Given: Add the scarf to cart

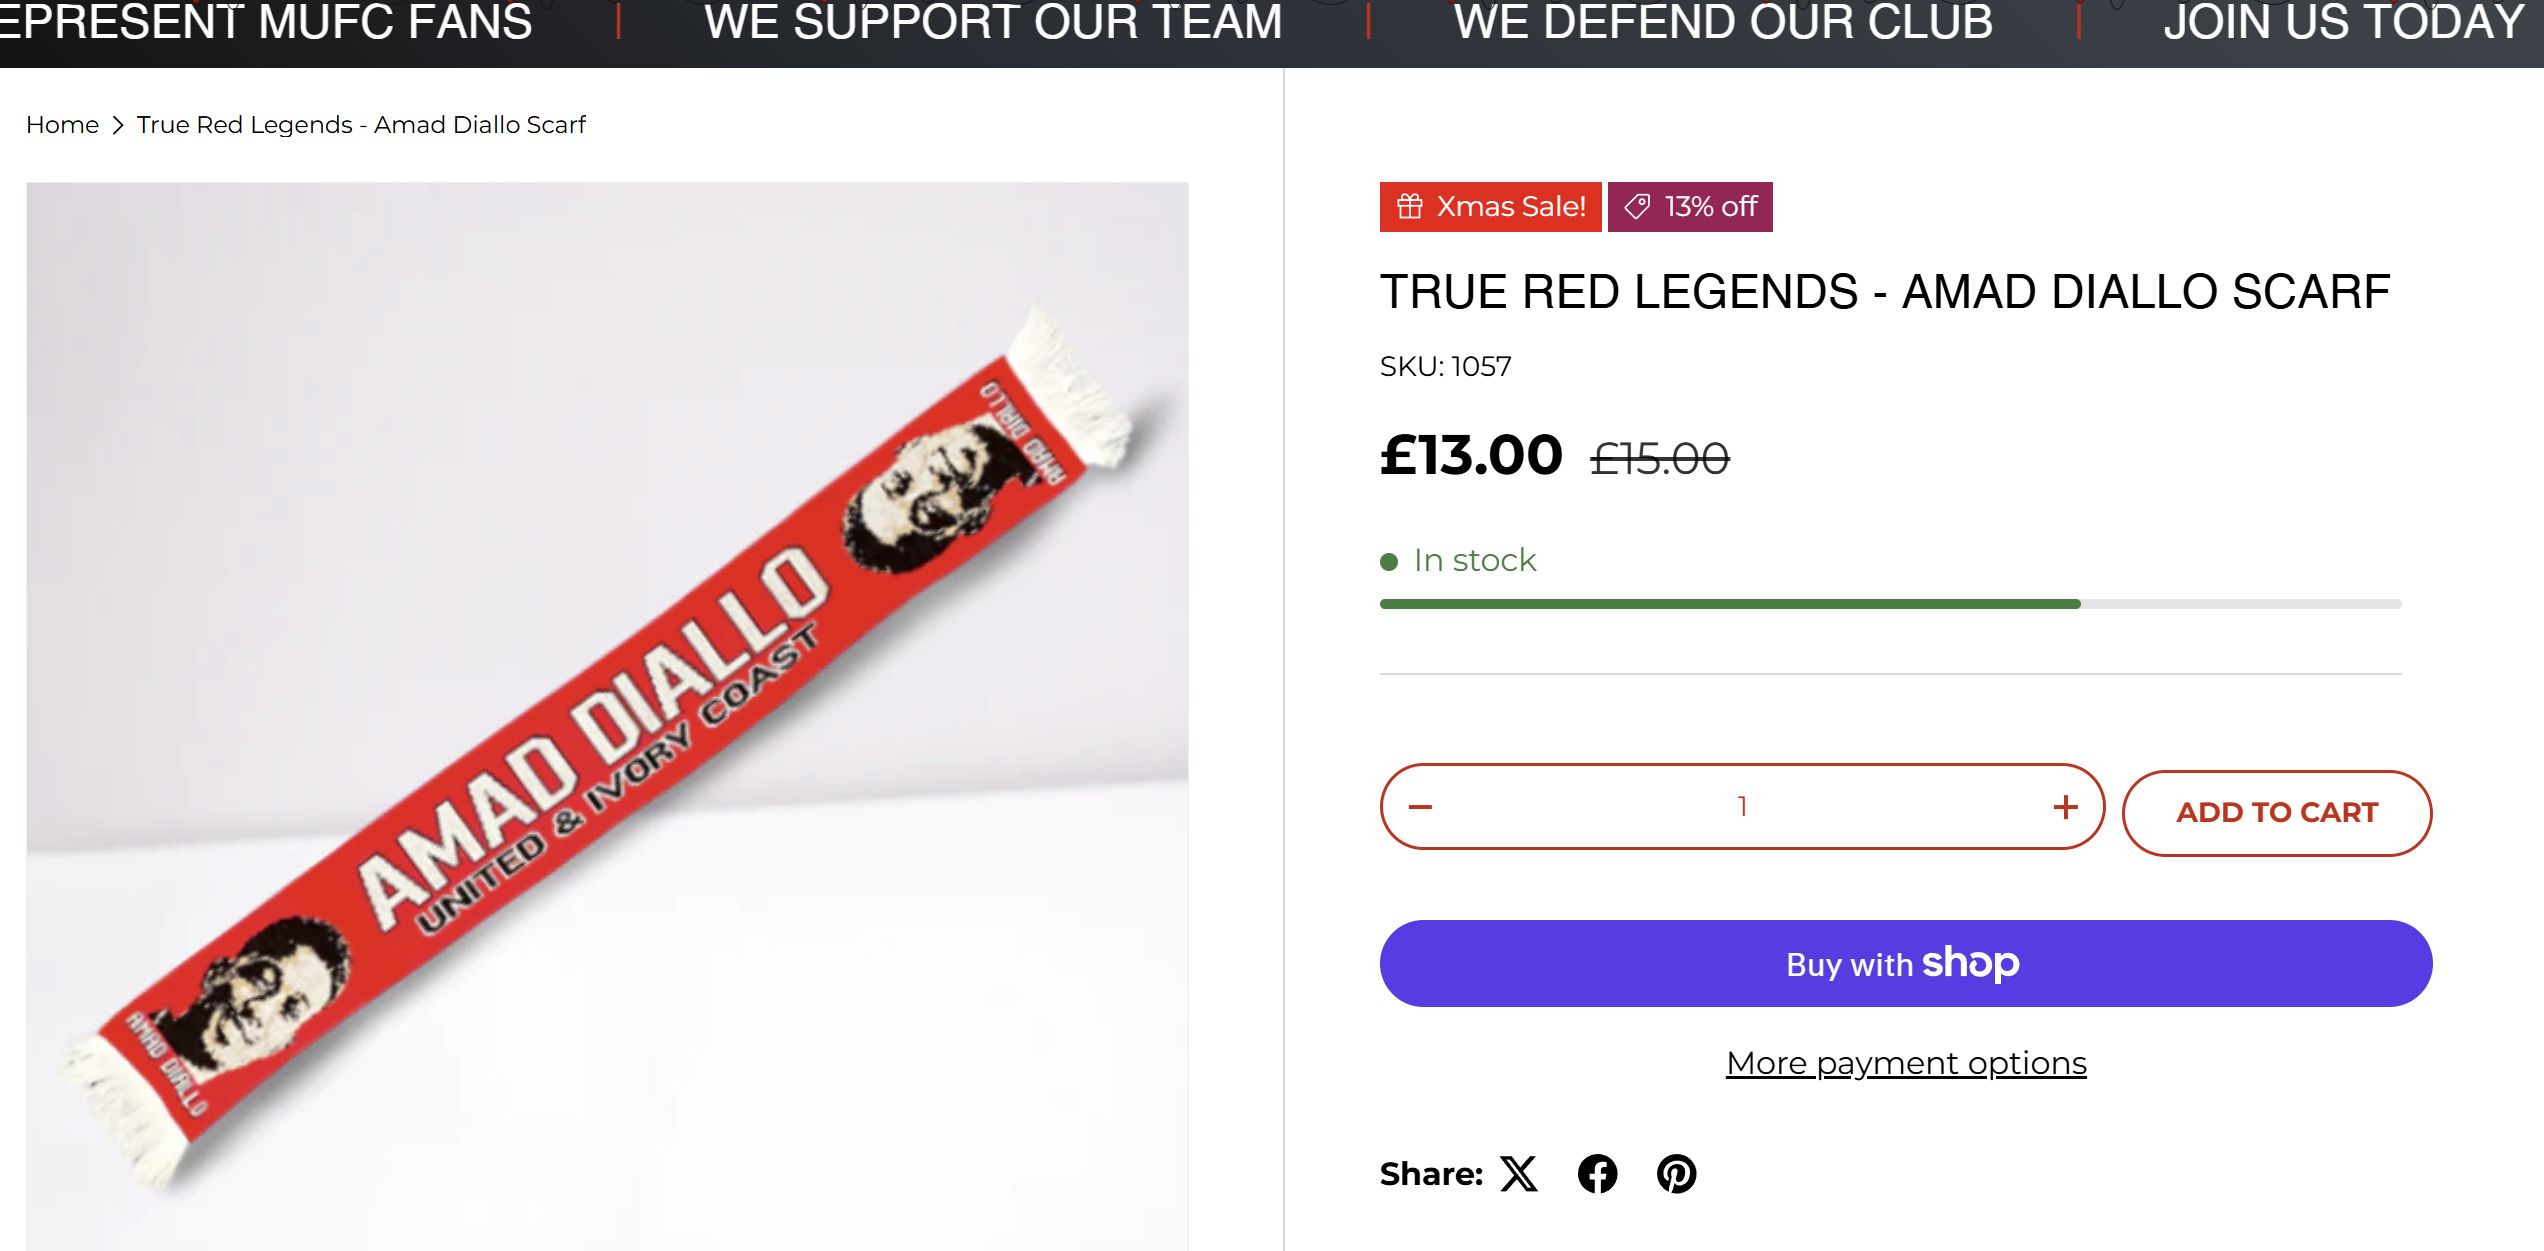Looking at the screenshot, I should pos(2276,812).
